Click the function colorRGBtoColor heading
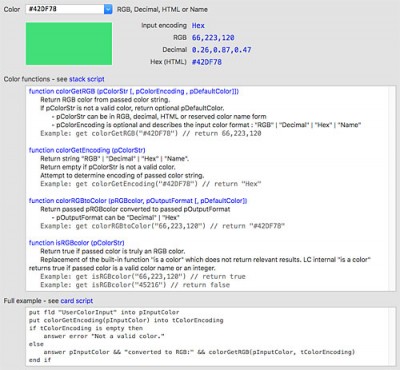 (x=138, y=201)
